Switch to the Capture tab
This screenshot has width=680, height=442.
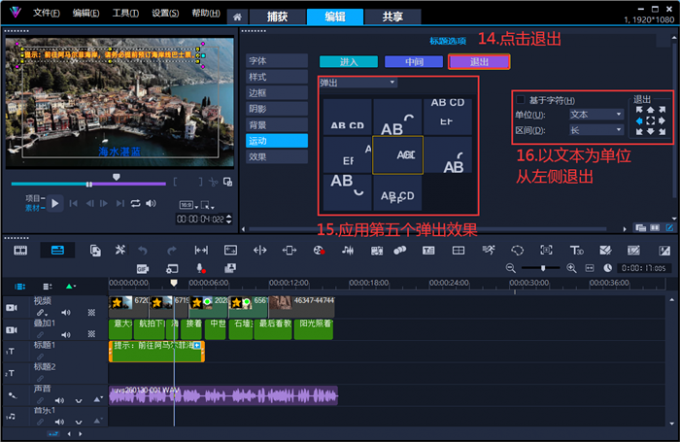(277, 17)
